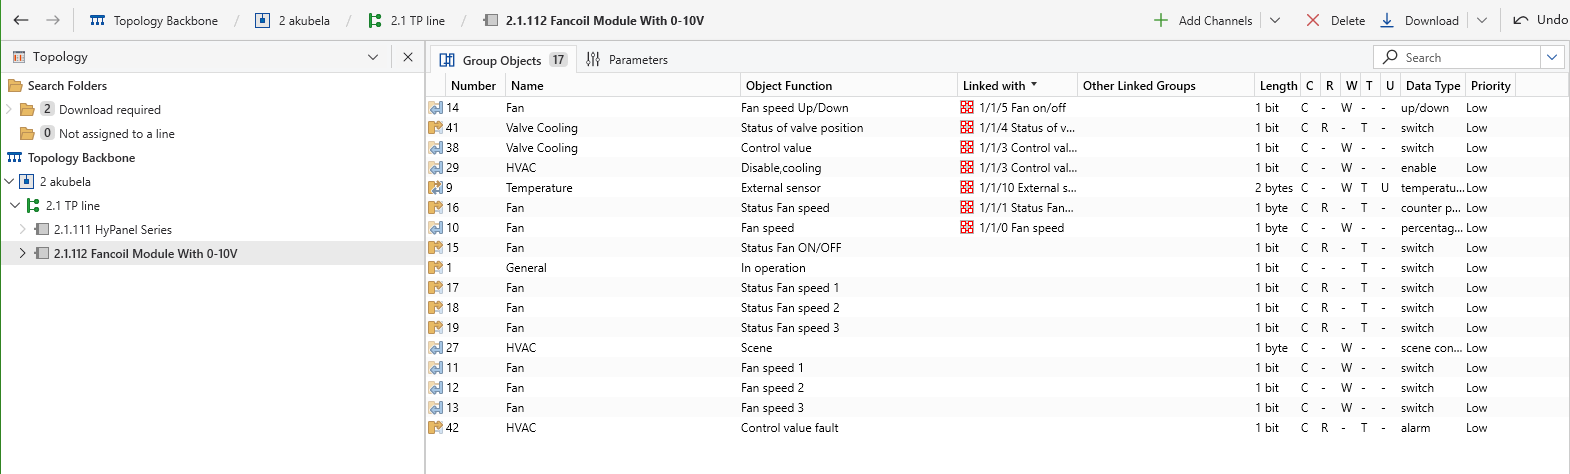This screenshot has width=1570, height=474.
Task: Close the Topology panel with its X
Action: pos(408,57)
